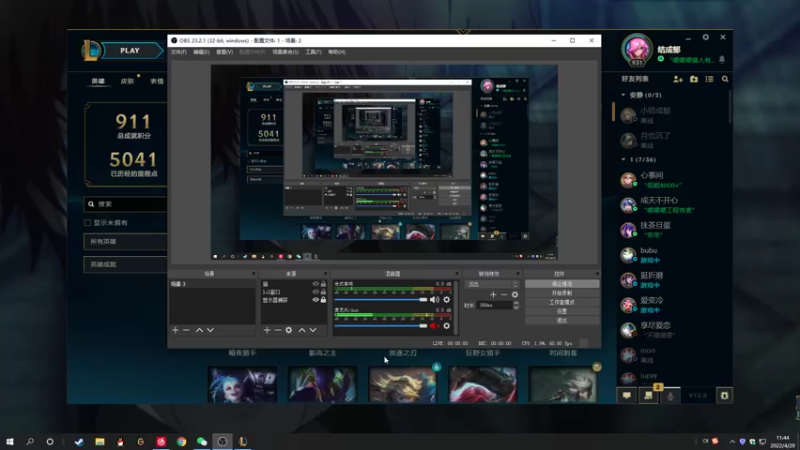Remove the selected scene with minus icon
800x450 pixels.
(x=186, y=330)
